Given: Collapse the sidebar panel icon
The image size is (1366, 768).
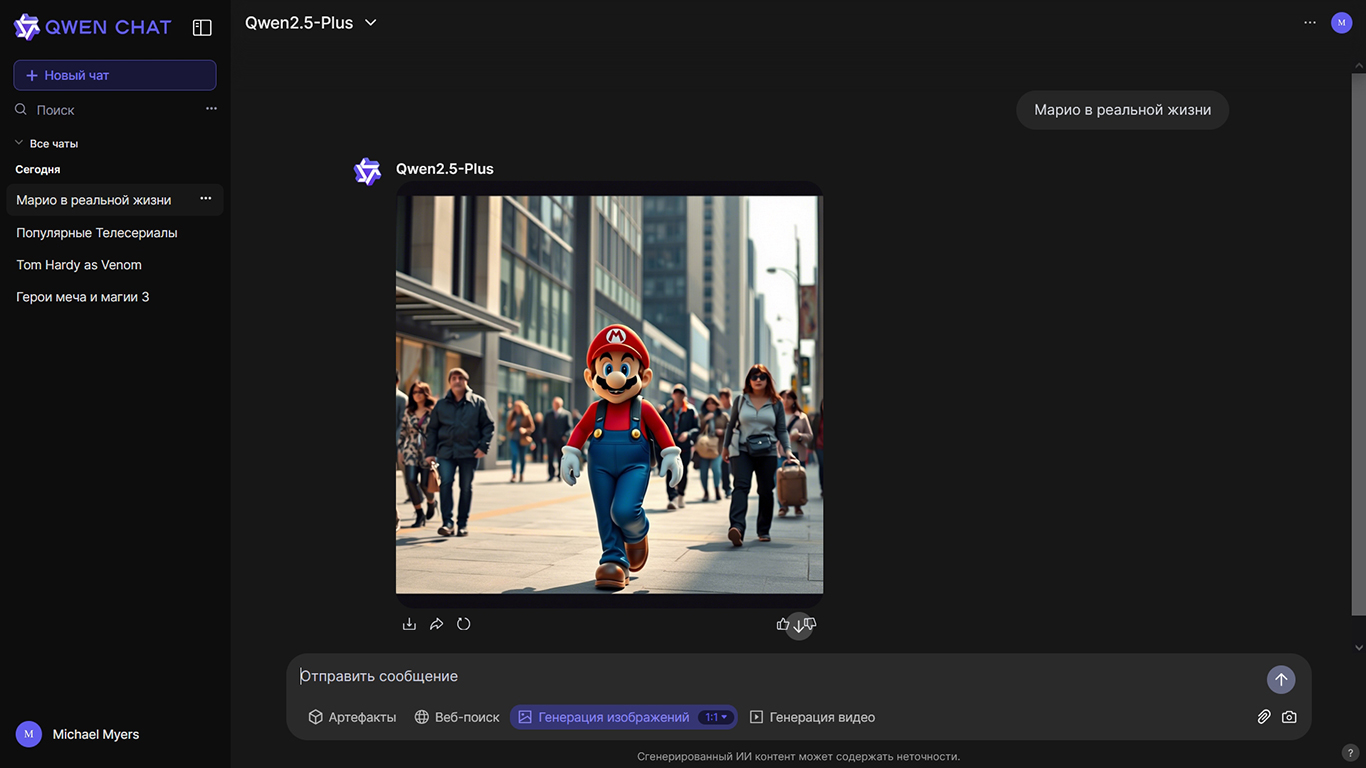Looking at the screenshot, I should pos(202,28).
